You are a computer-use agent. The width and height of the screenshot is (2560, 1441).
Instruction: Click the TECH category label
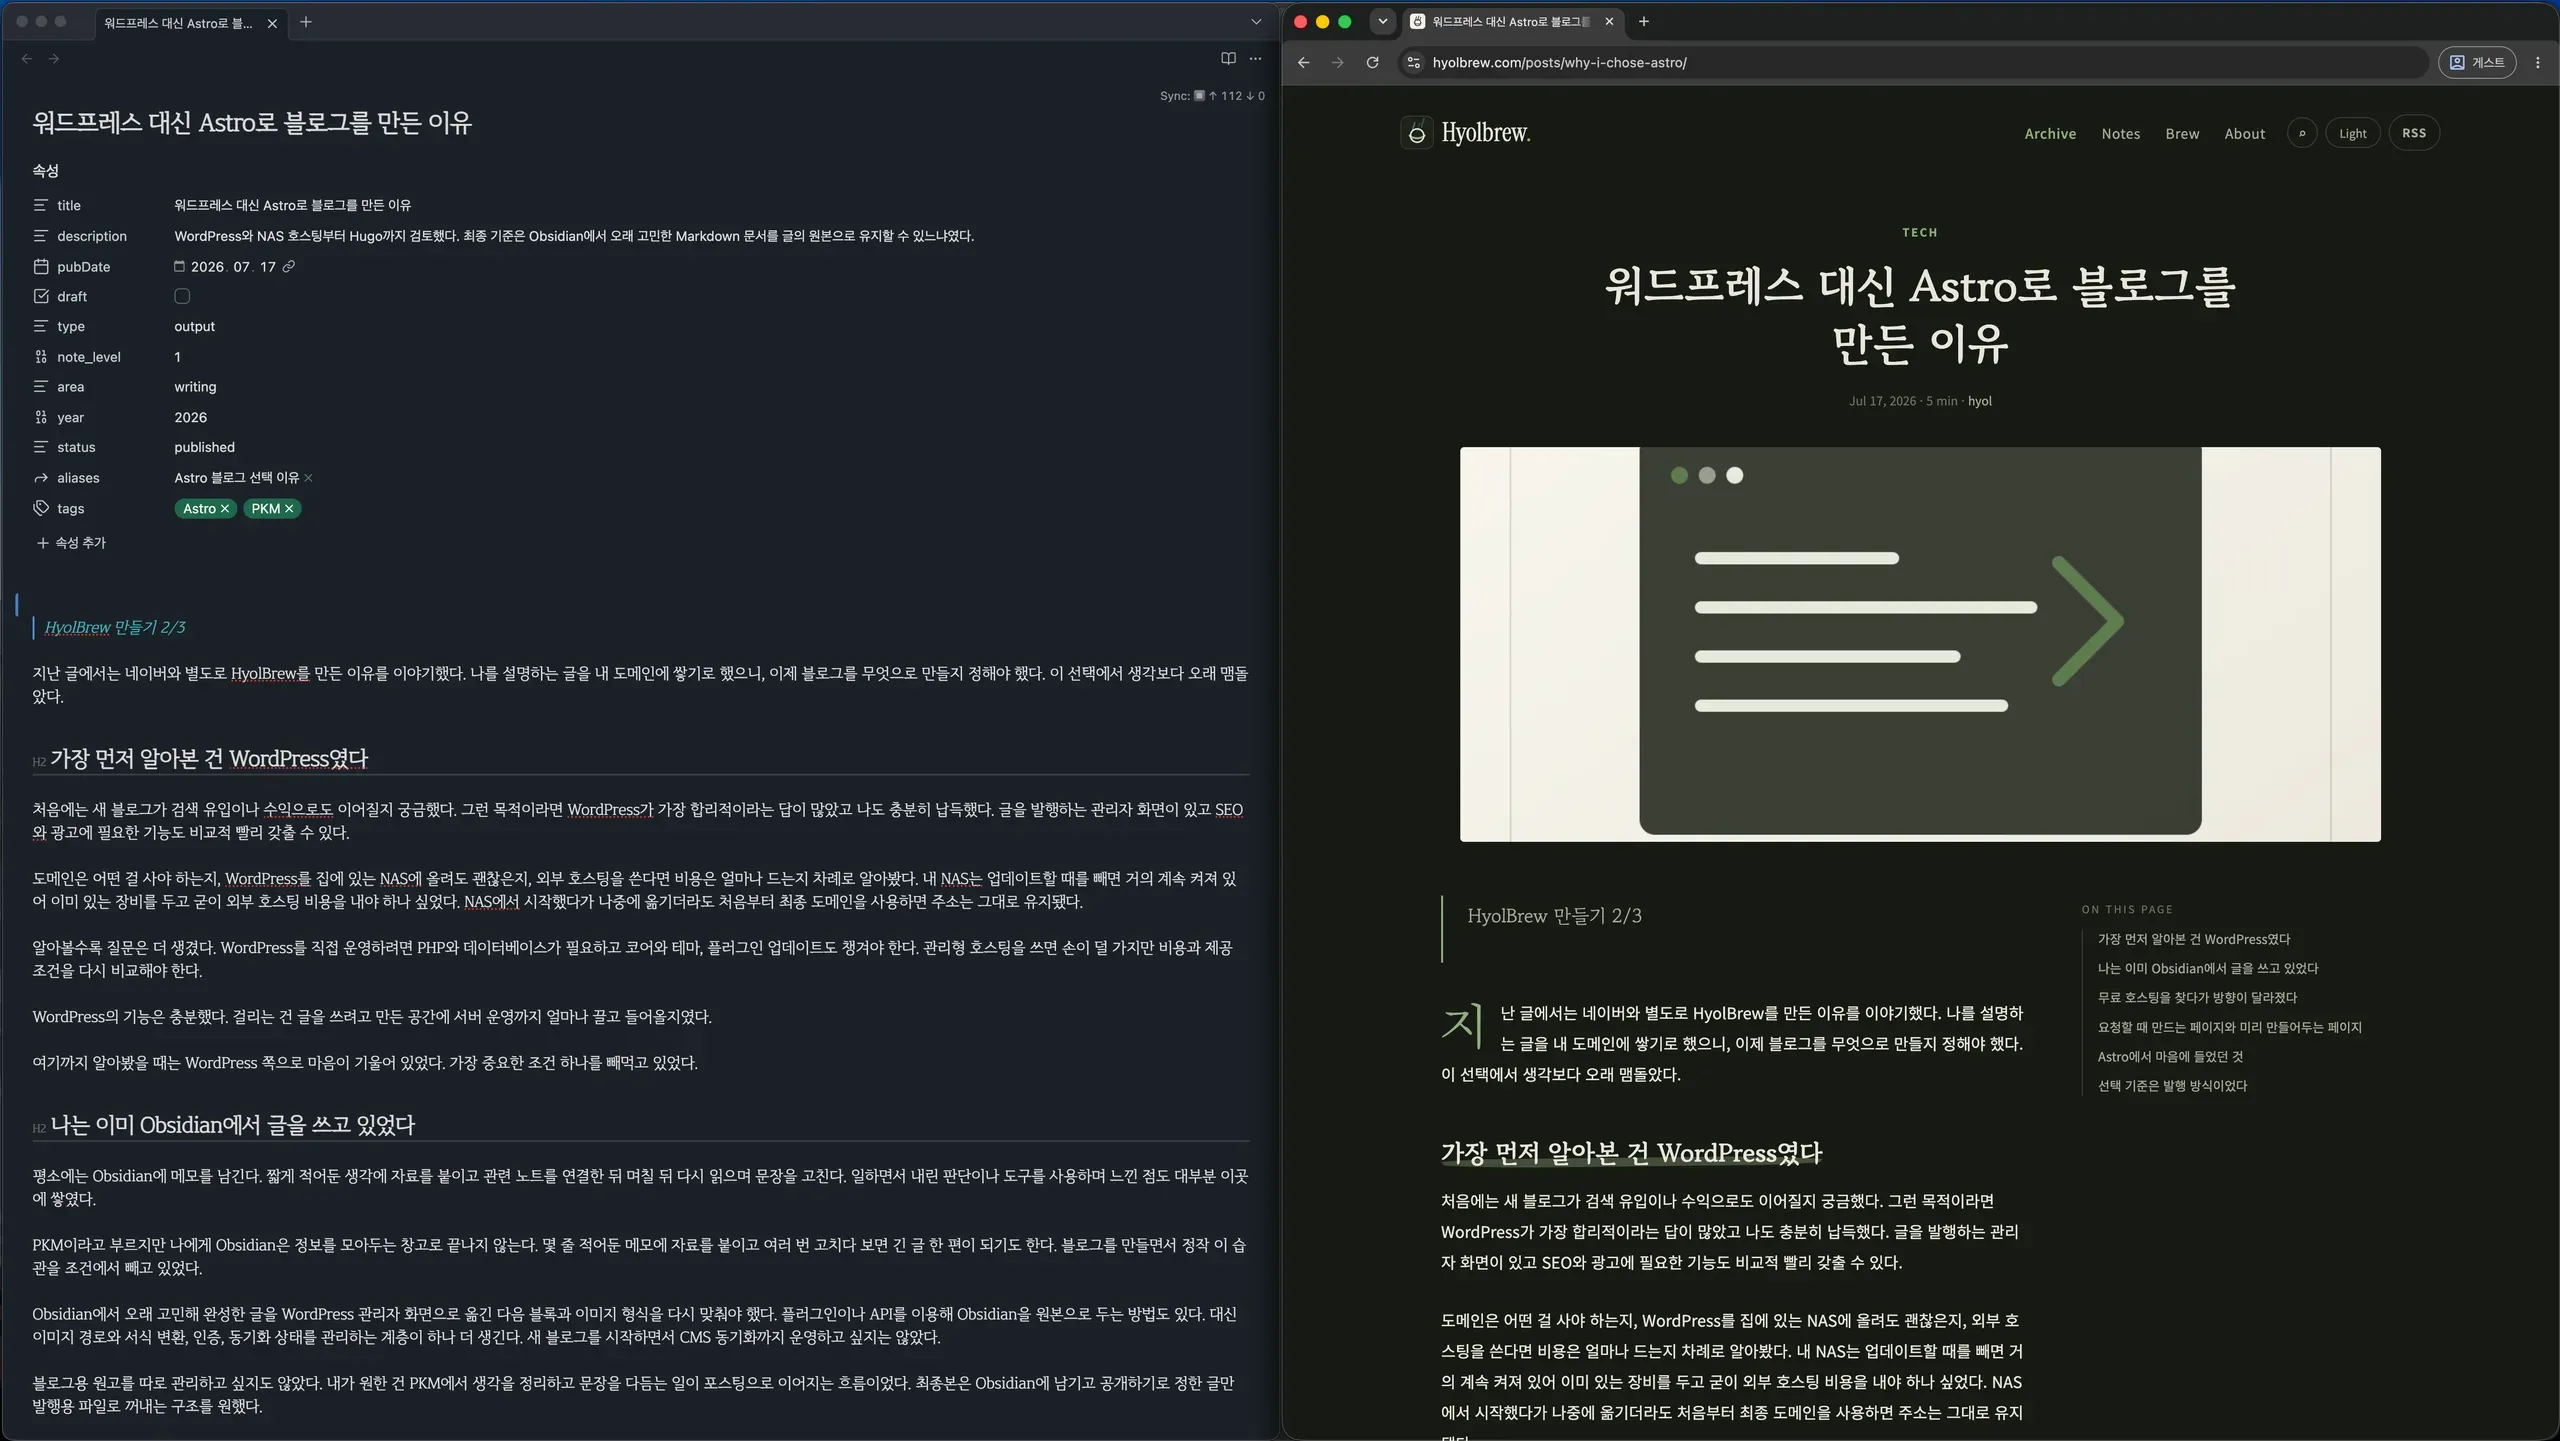point(1920,233)
